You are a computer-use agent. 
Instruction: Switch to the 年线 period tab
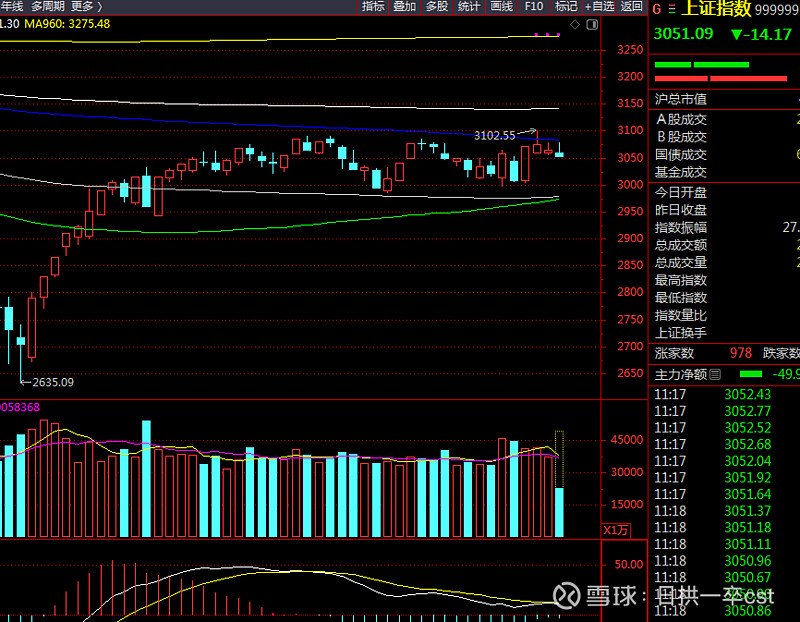pyautogui.click(x=12, y=6)
